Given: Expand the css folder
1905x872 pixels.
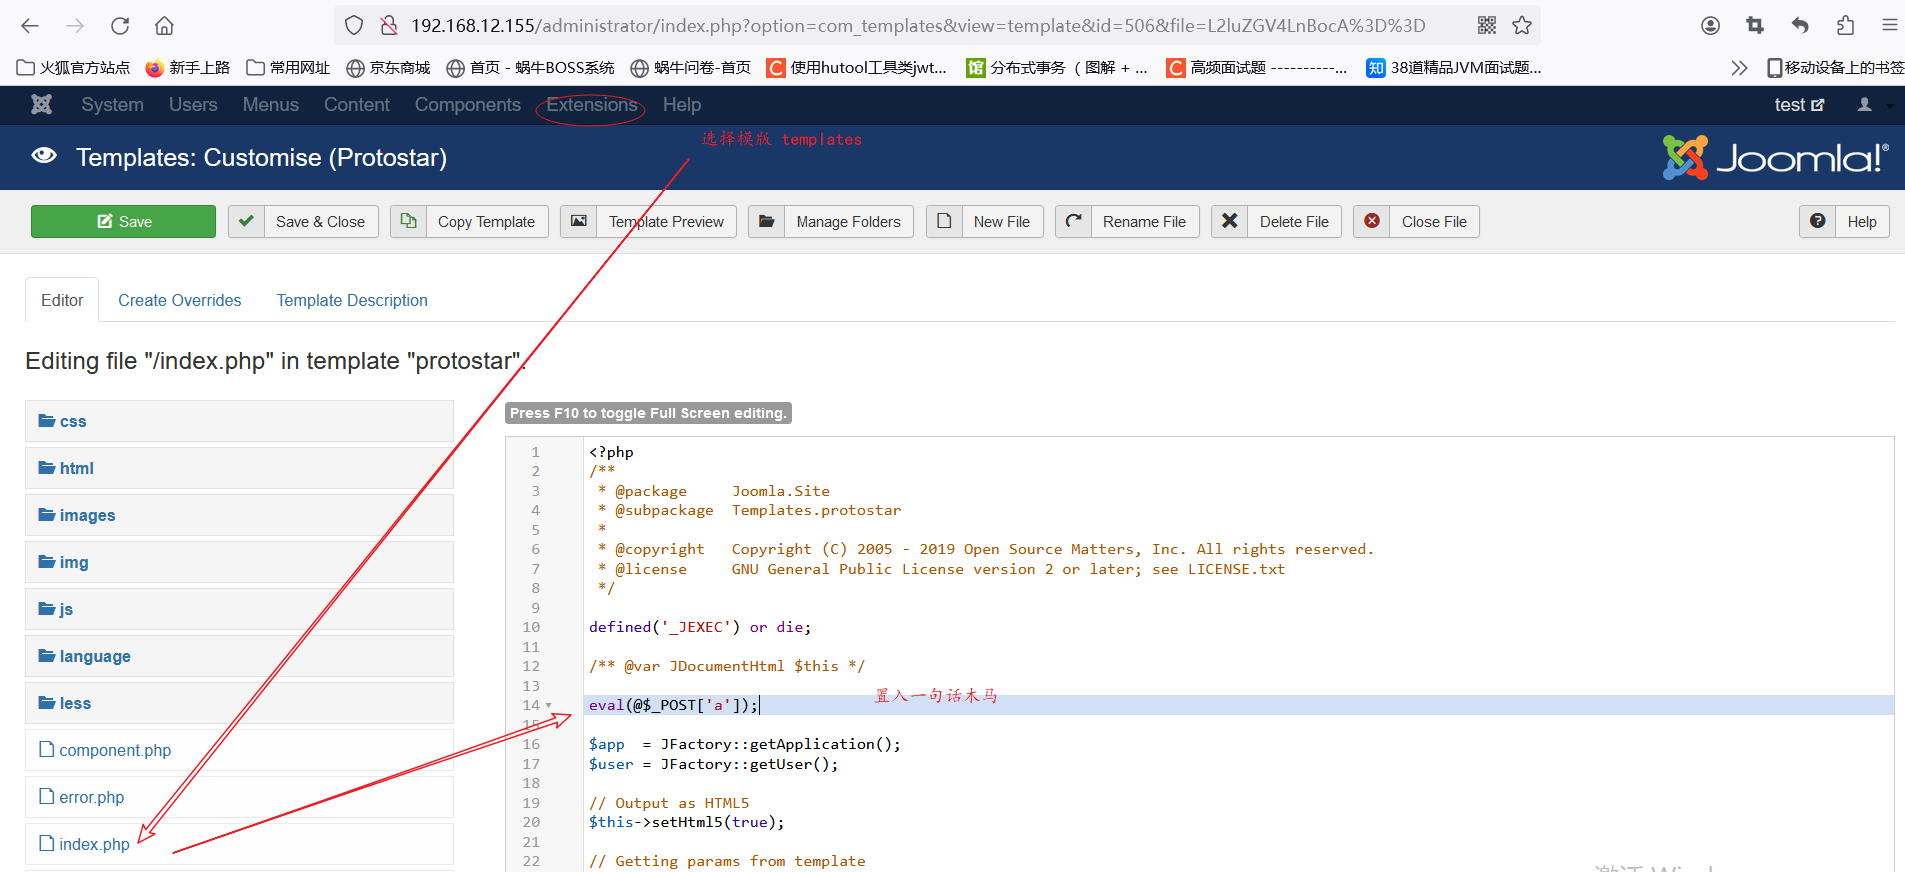Looking at the screenshot, I should (239, 421).
